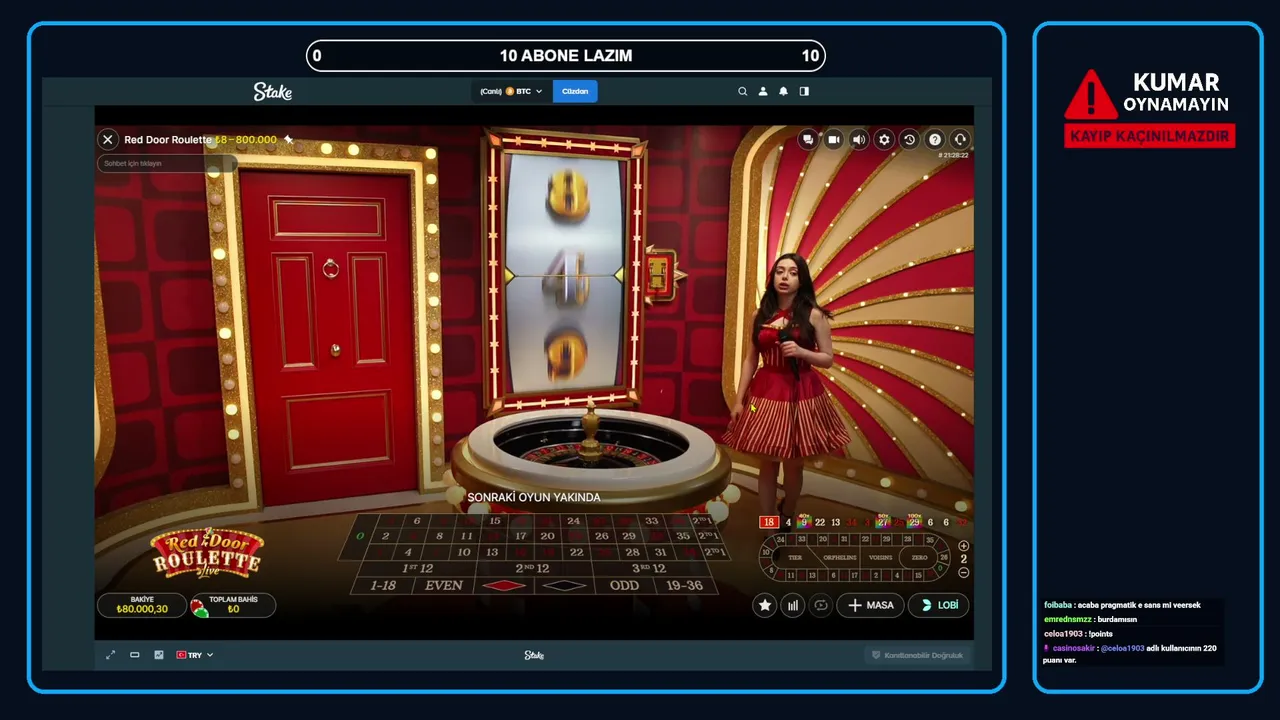Mute the game sound
Screen dimensions: 1280x720
pos(858,140)
